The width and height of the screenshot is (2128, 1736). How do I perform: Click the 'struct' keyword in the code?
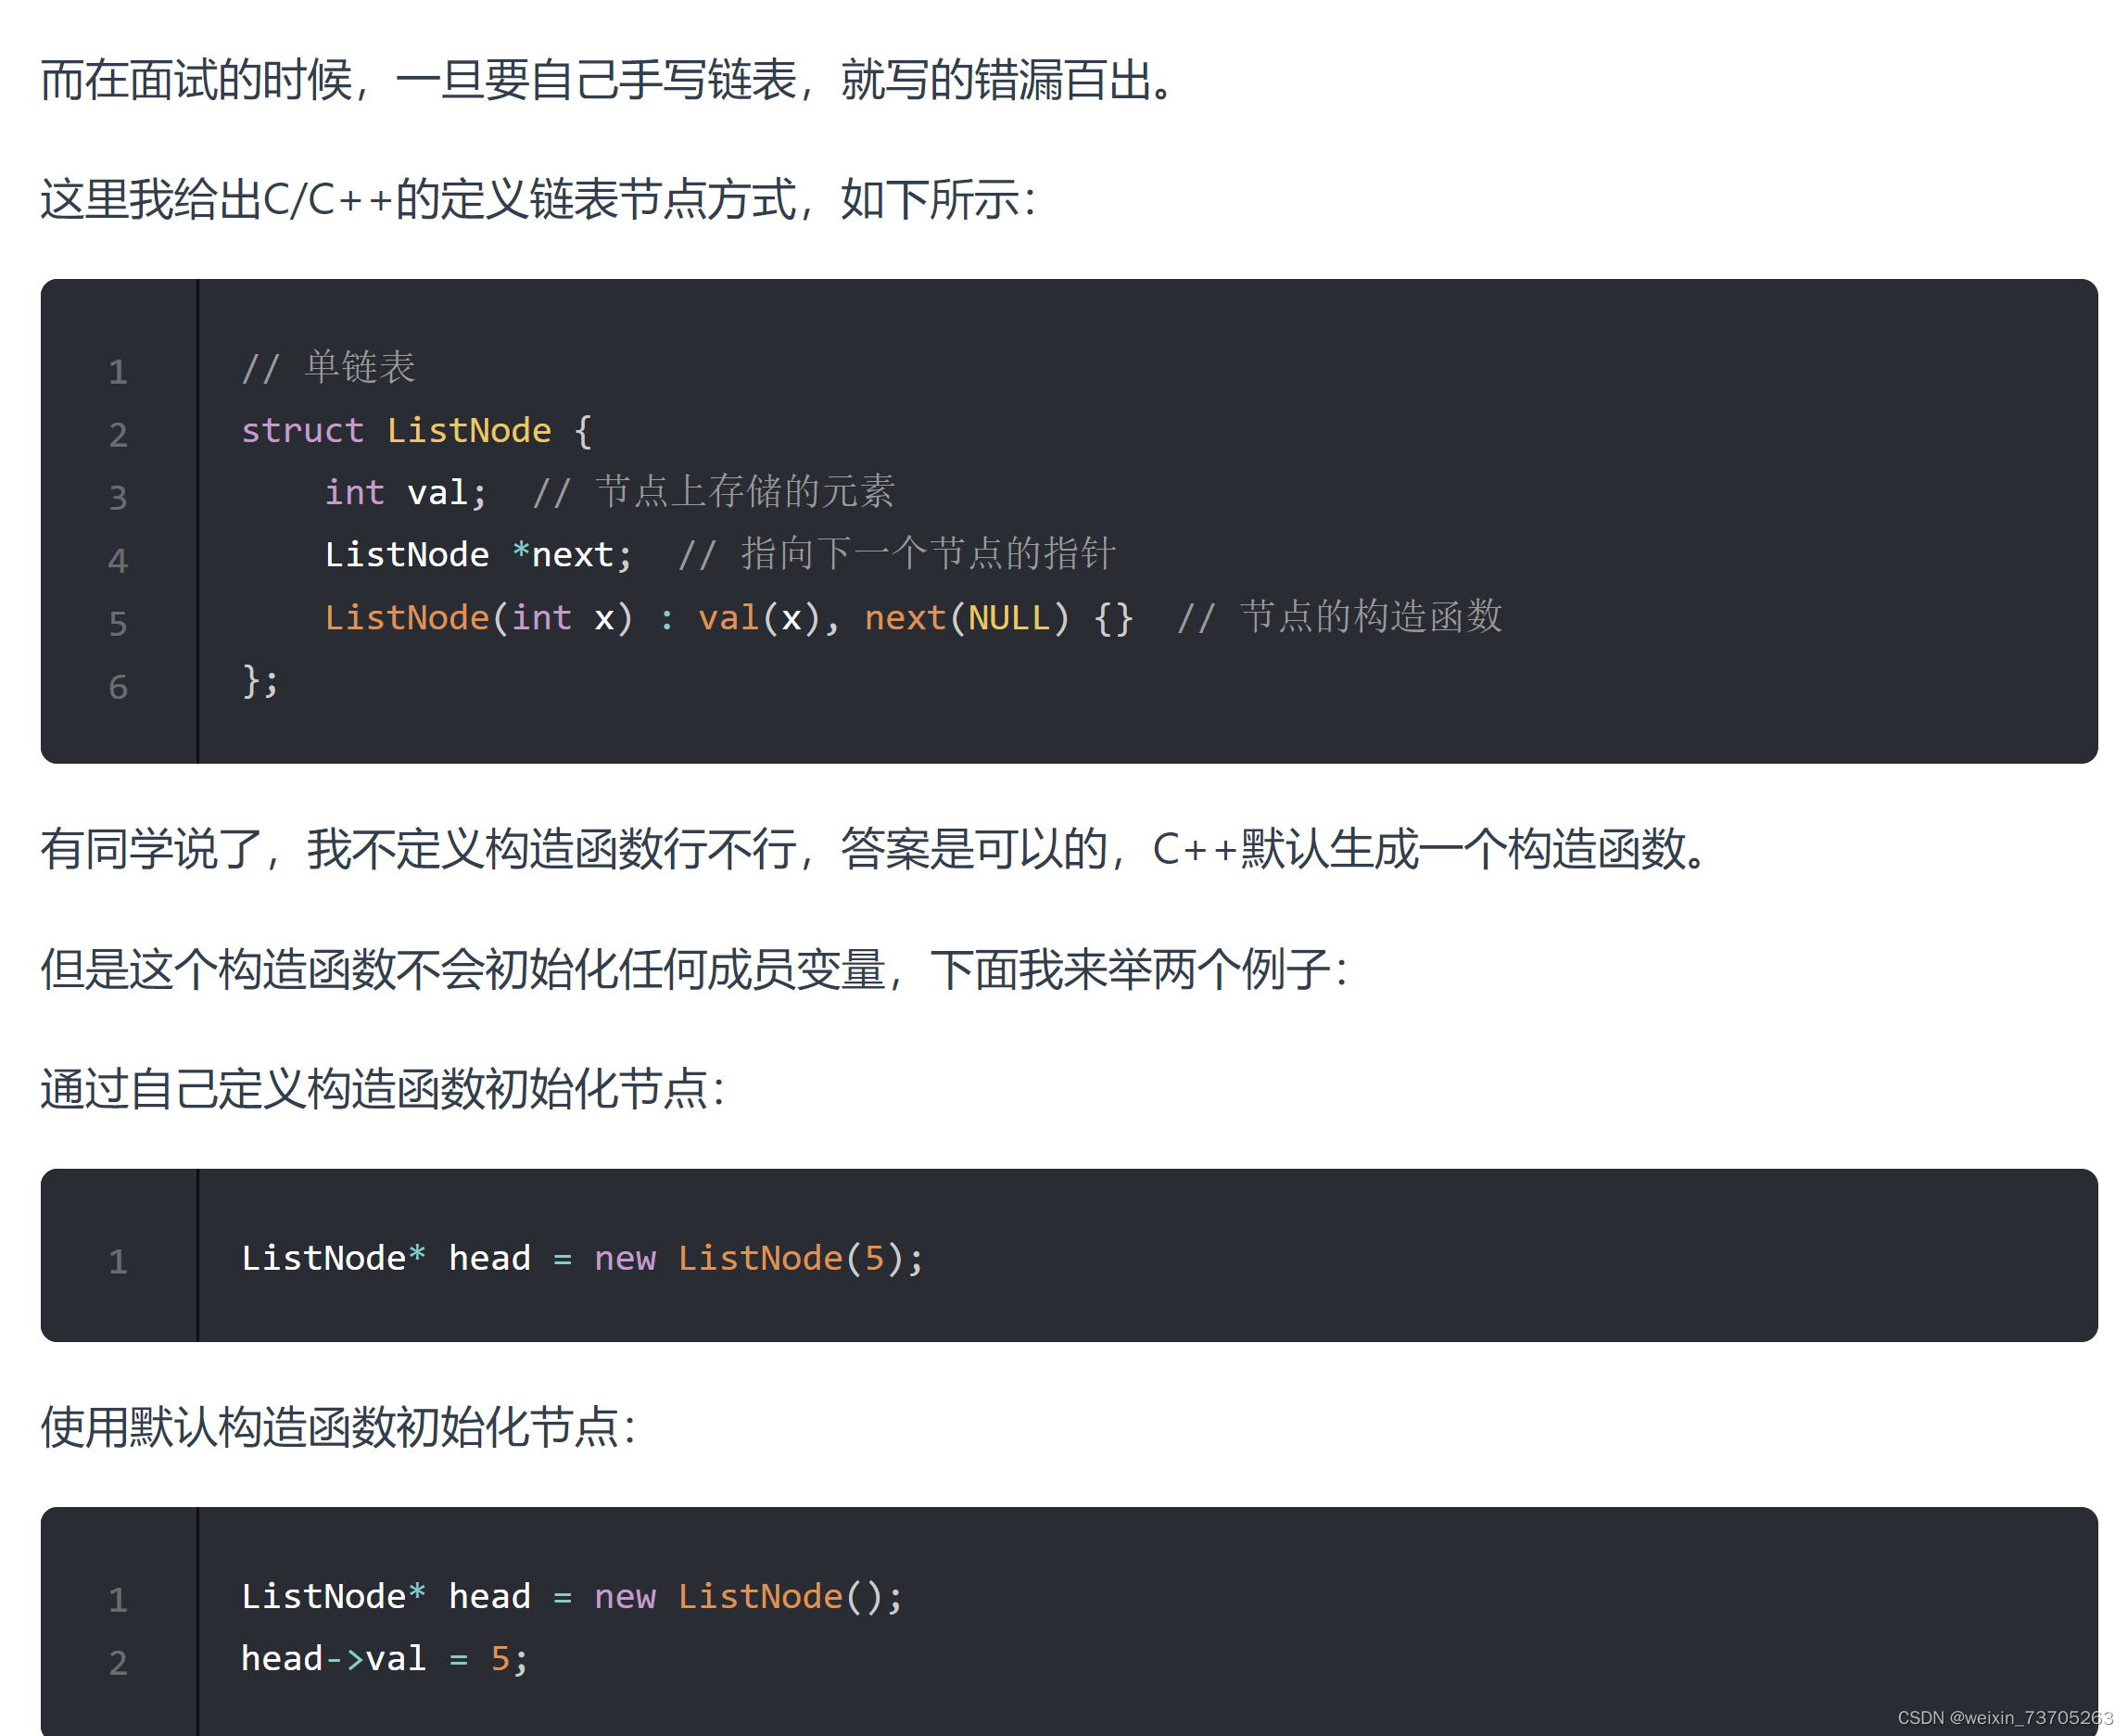coord(302,431)
